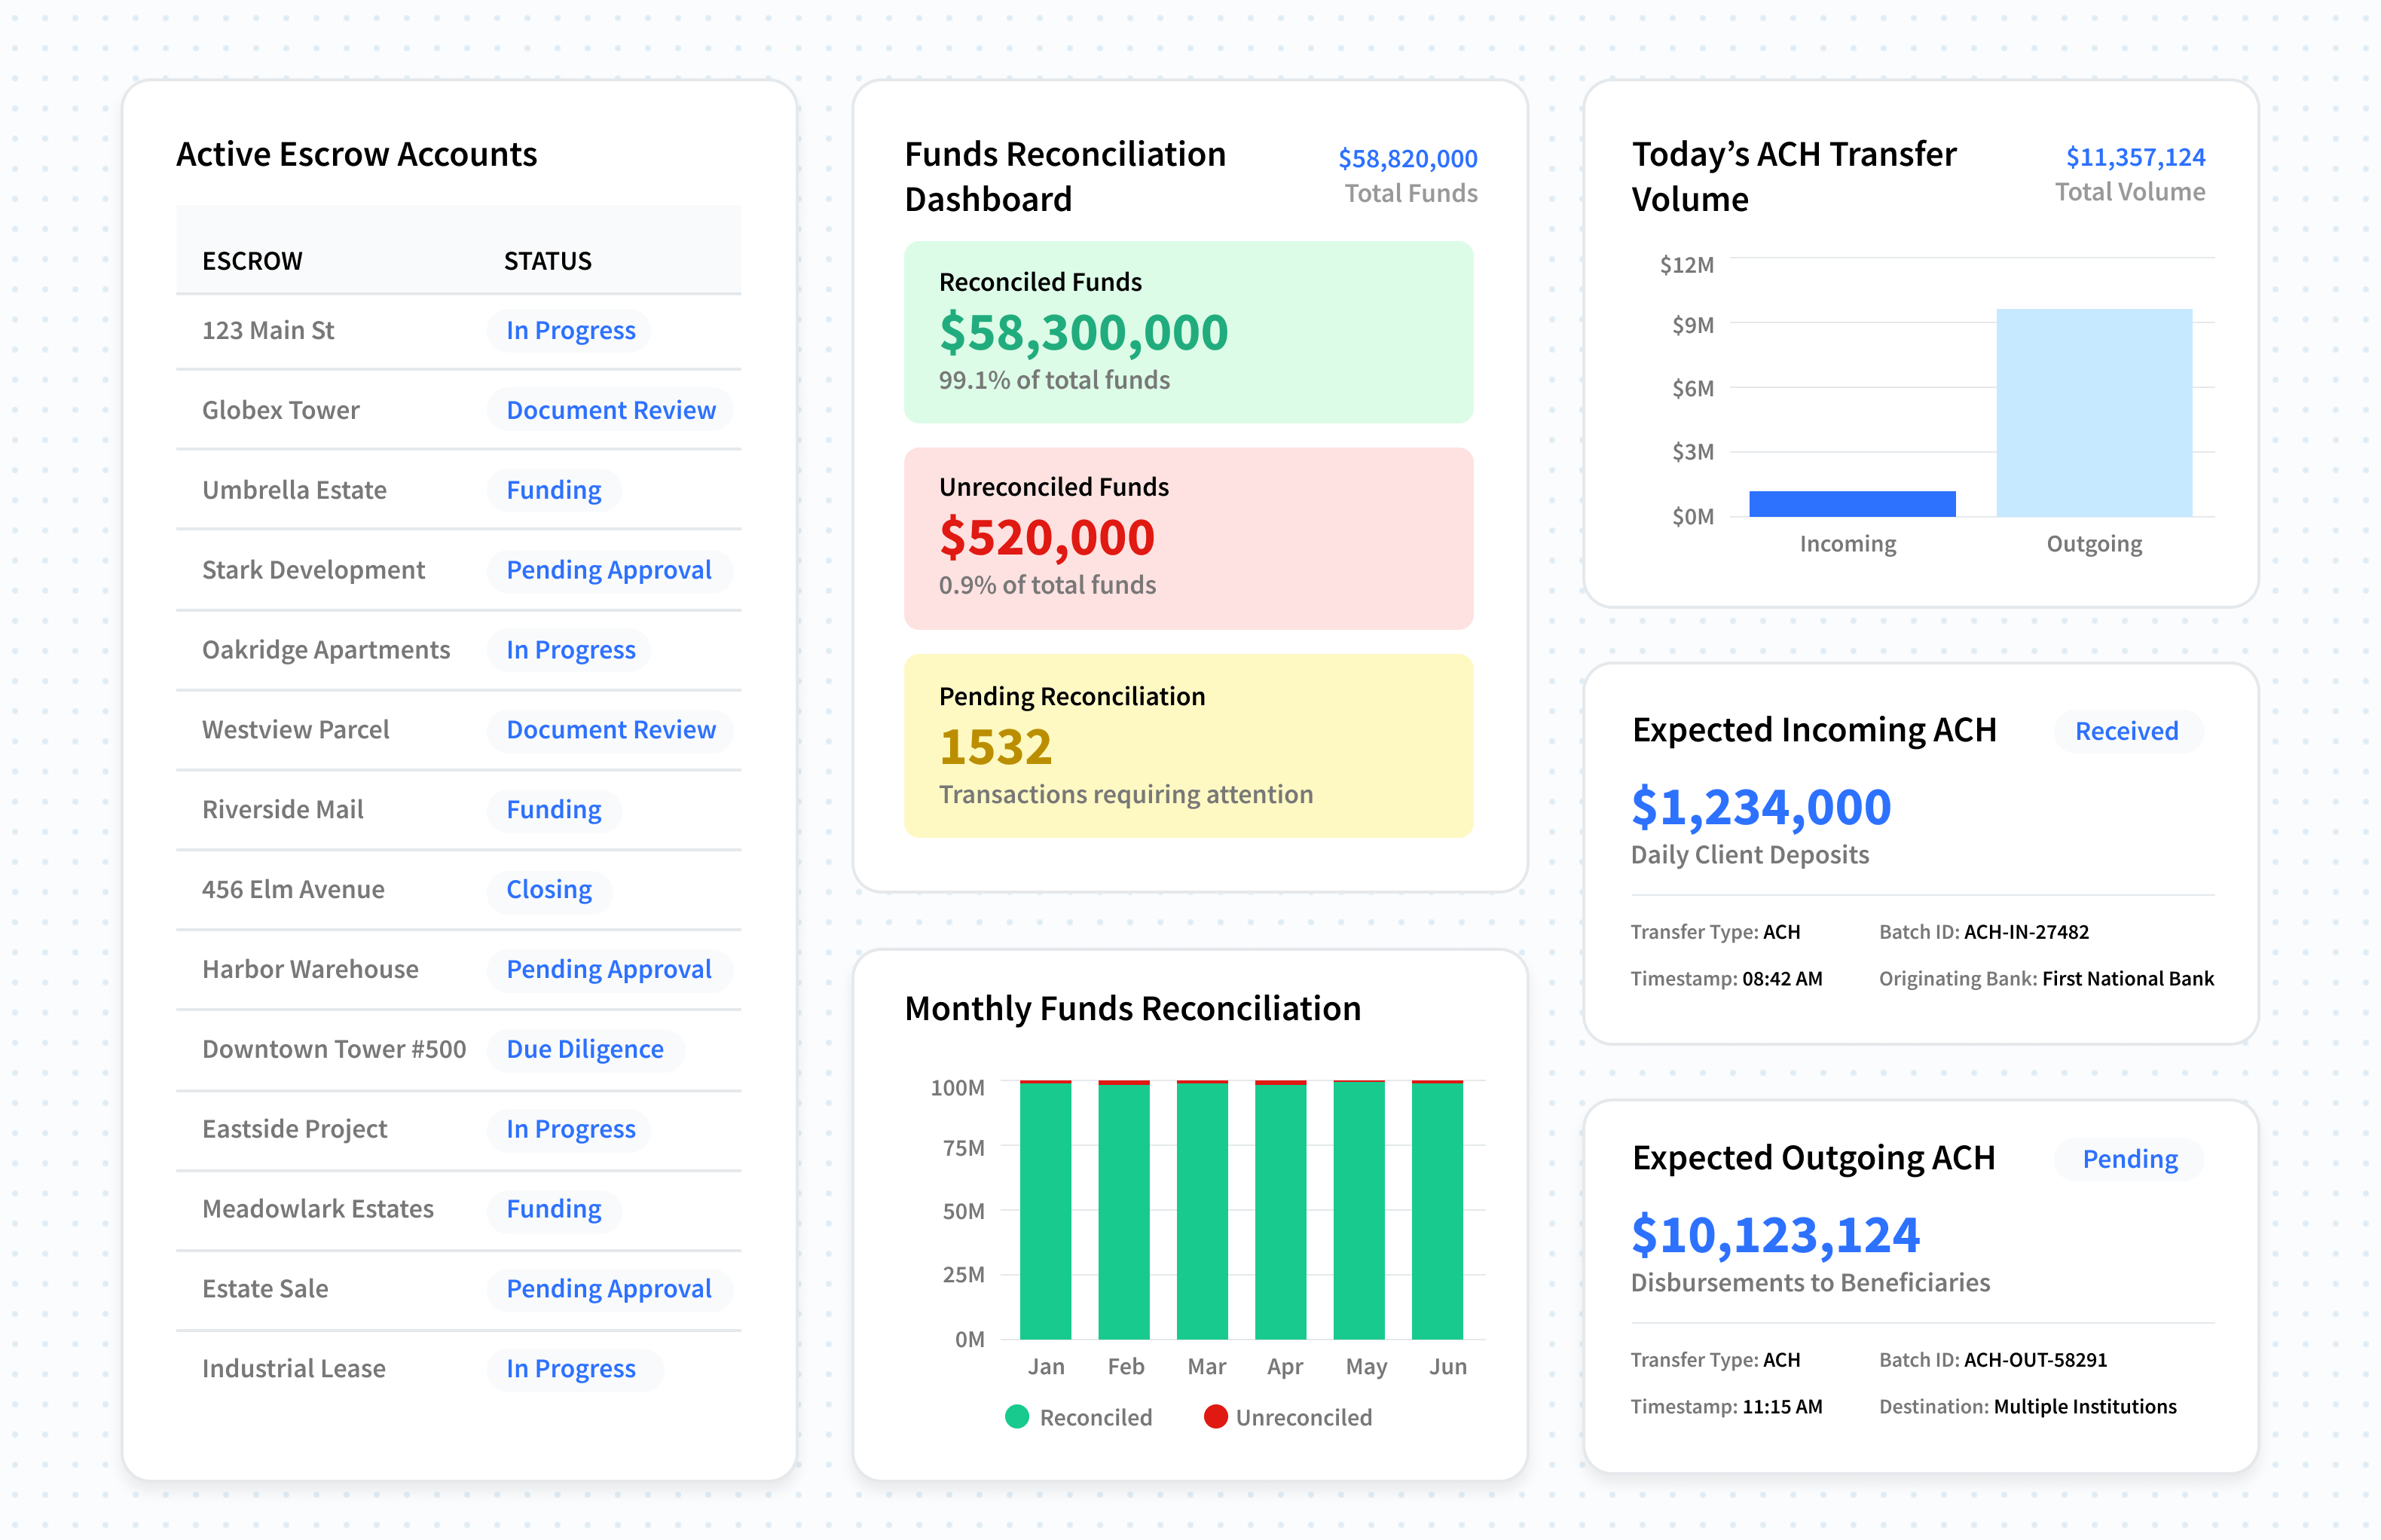Open Riverside Mail escrow entry
The width and height of the screenshot is (2381, 1540).
coord(458,810)
